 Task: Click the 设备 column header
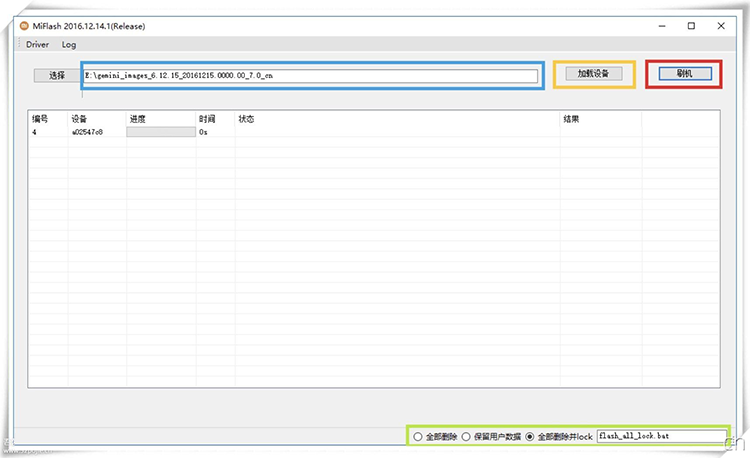tap(80, 119)
